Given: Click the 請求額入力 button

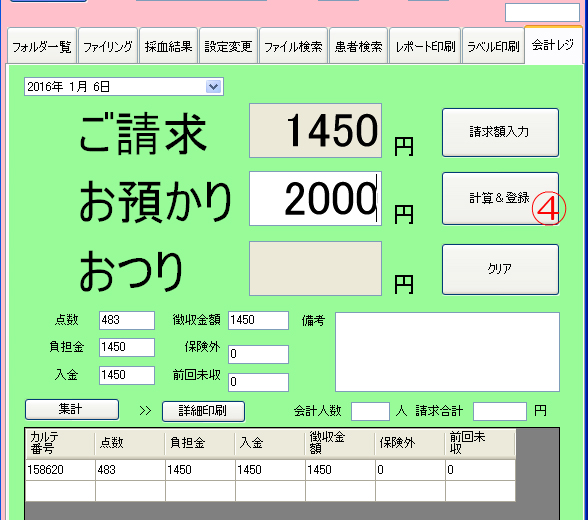Looking at the screenshot, I should click(x=500, y=132).
